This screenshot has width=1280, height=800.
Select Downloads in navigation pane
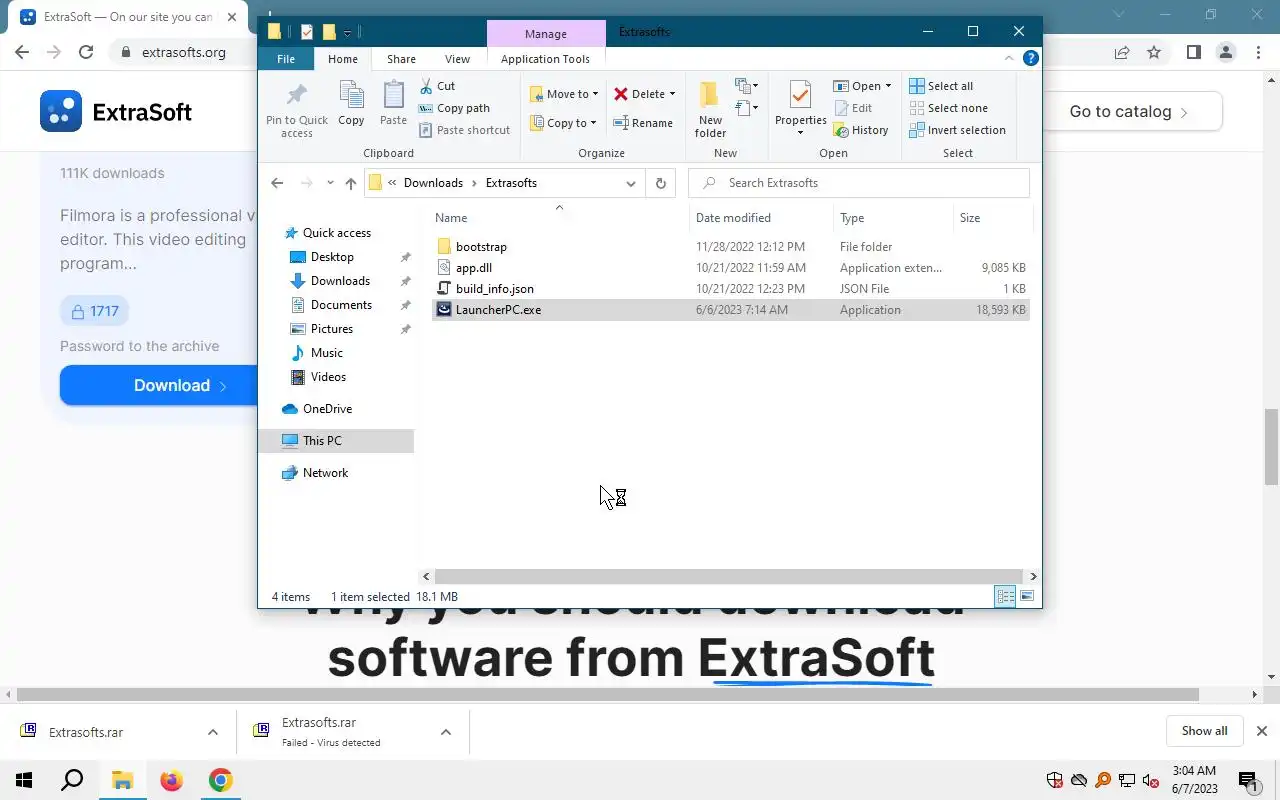click(x=340, y=281)
